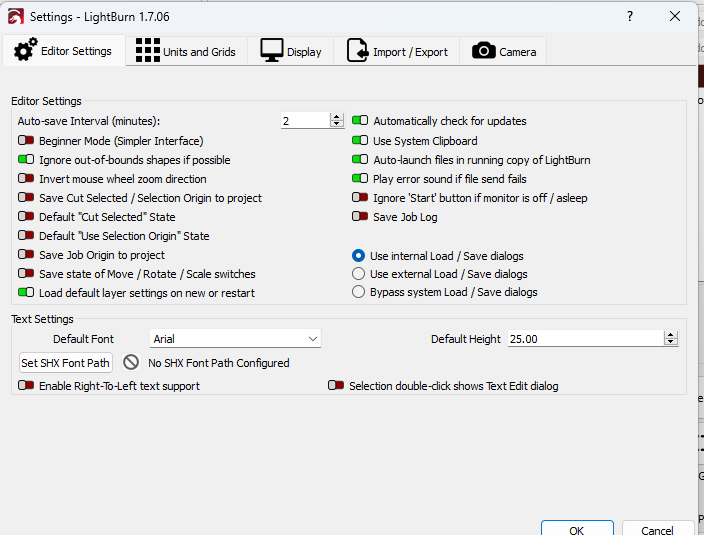Enable Right-To-Left text support
This screenshot has width=704, height=535.
[x=26, y=385]
